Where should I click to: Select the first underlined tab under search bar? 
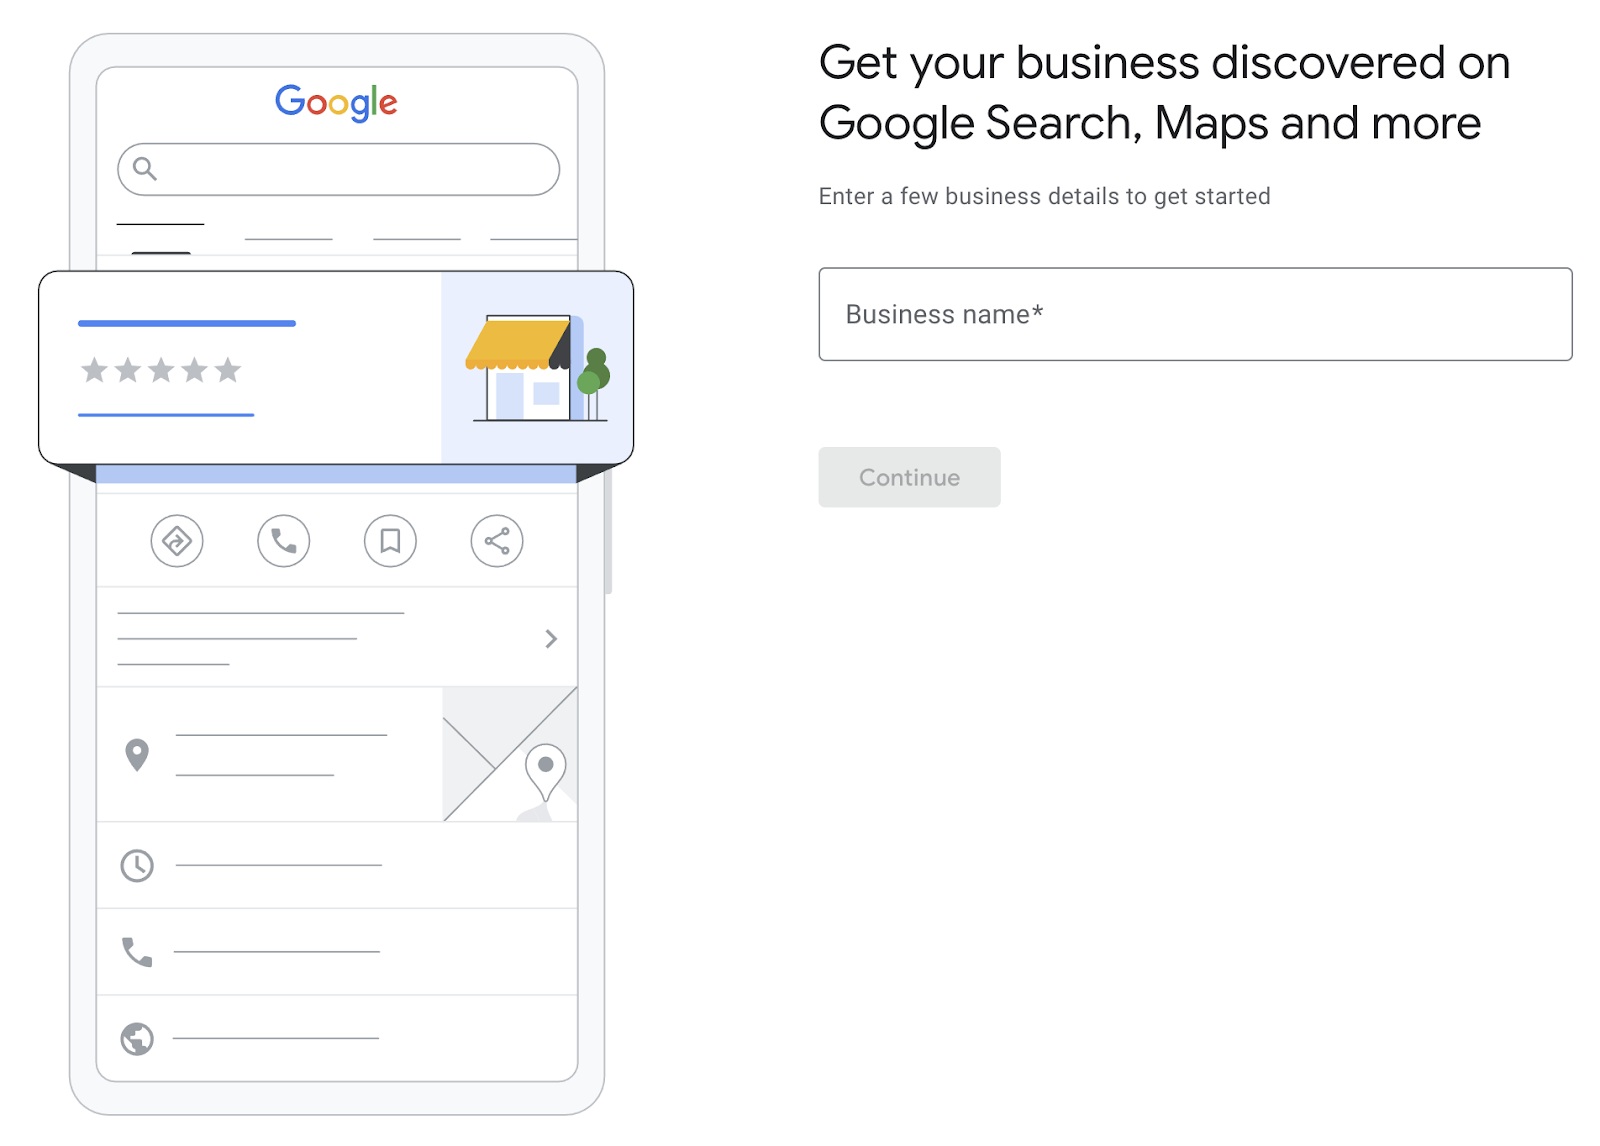pyautogui.click(x=160, y=224)
